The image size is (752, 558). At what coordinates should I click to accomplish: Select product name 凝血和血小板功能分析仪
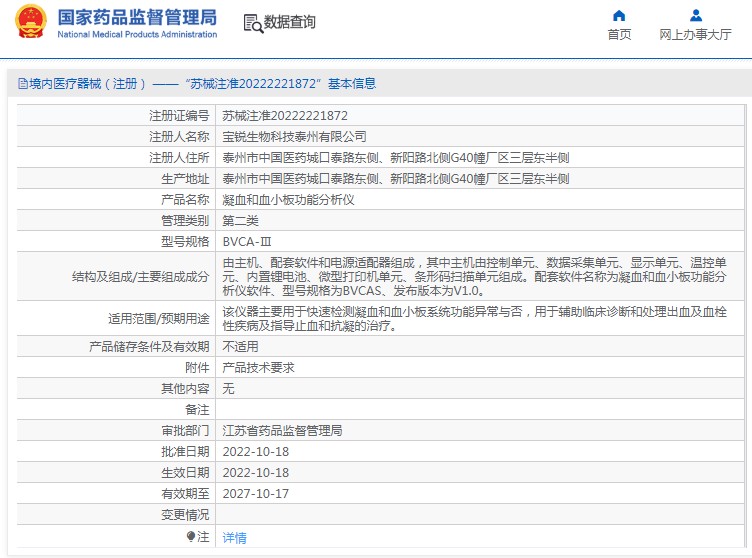tap(288, 200)
